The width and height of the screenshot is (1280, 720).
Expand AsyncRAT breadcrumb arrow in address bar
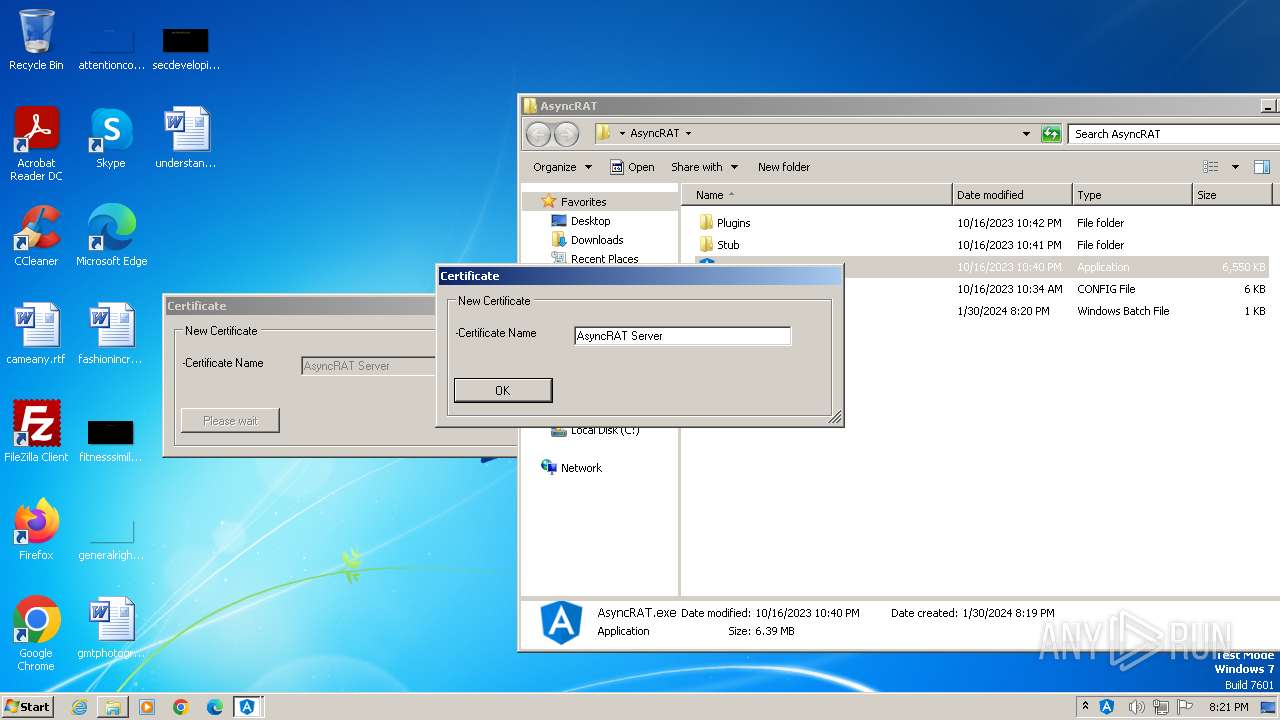point(688,134)
